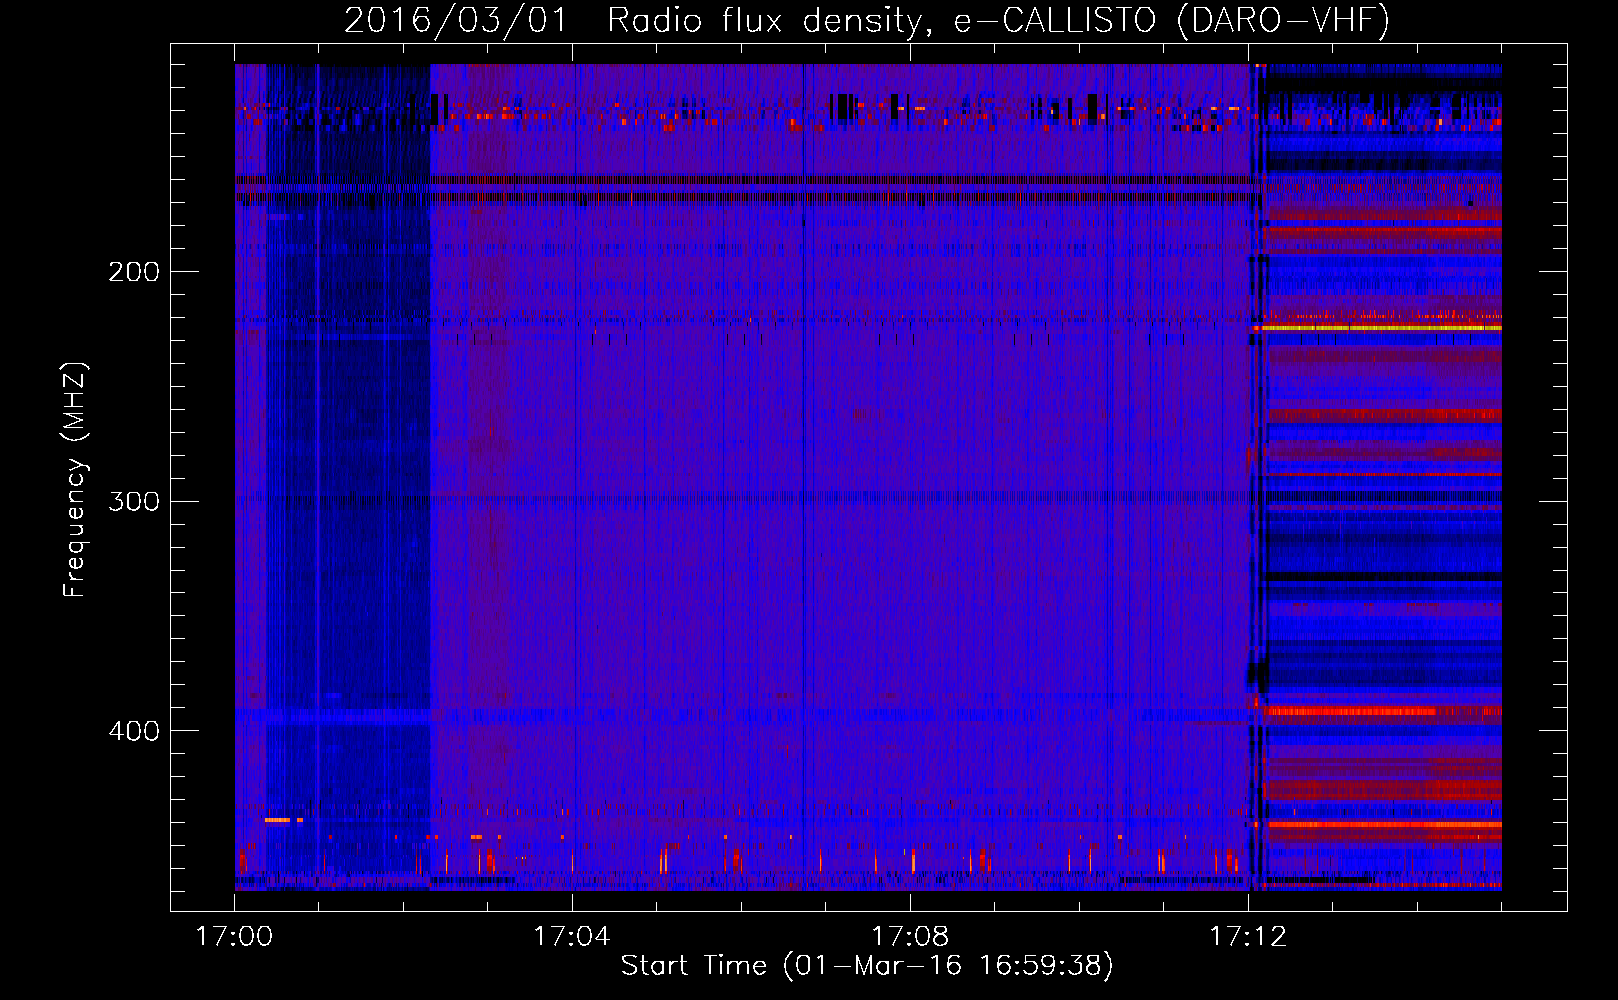Select the 17:00 time tick label

tap(234, 937)
